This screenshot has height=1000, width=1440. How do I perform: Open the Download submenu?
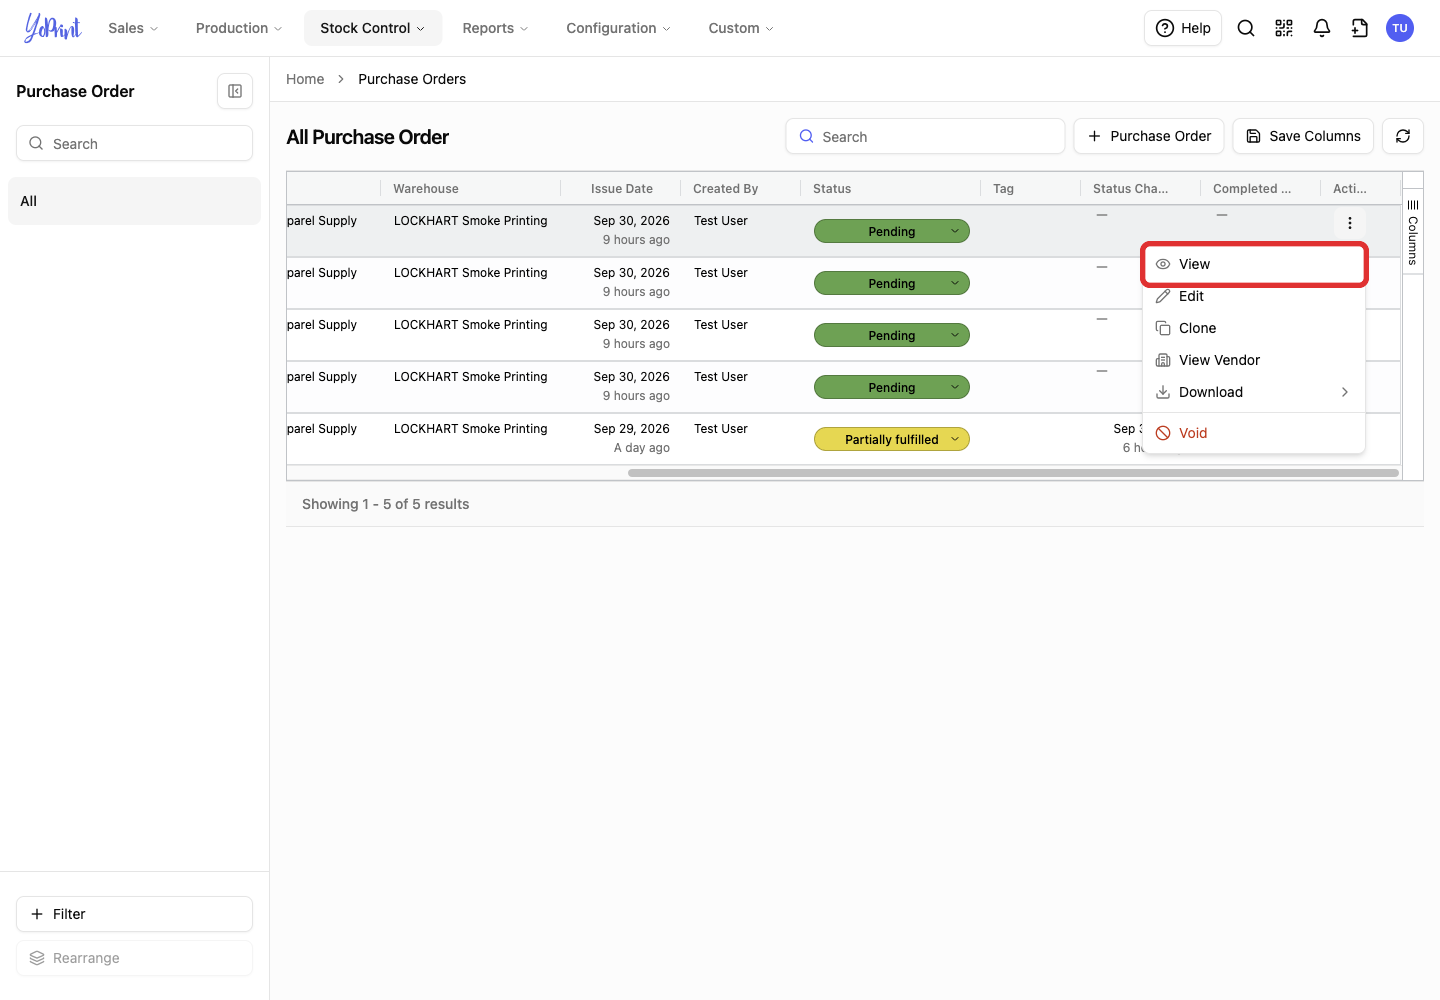(1254, 392)
